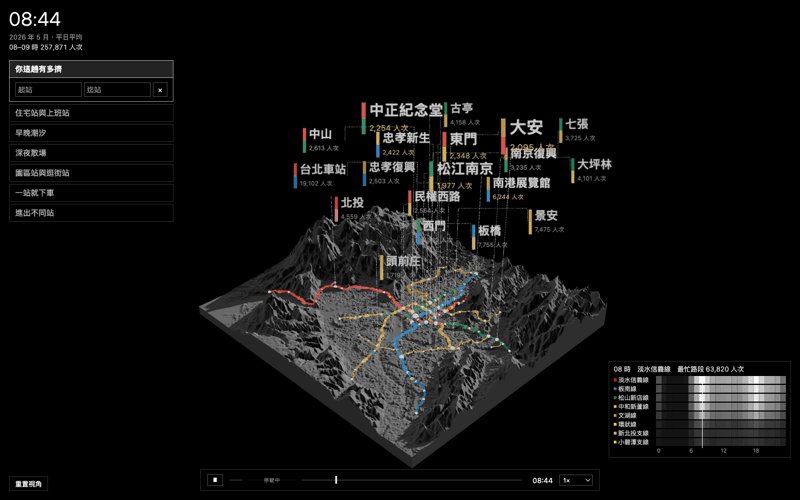The image size is (800, 500).
Task: Click the 板南線 heatmap row
Action: tap(721, 389)
